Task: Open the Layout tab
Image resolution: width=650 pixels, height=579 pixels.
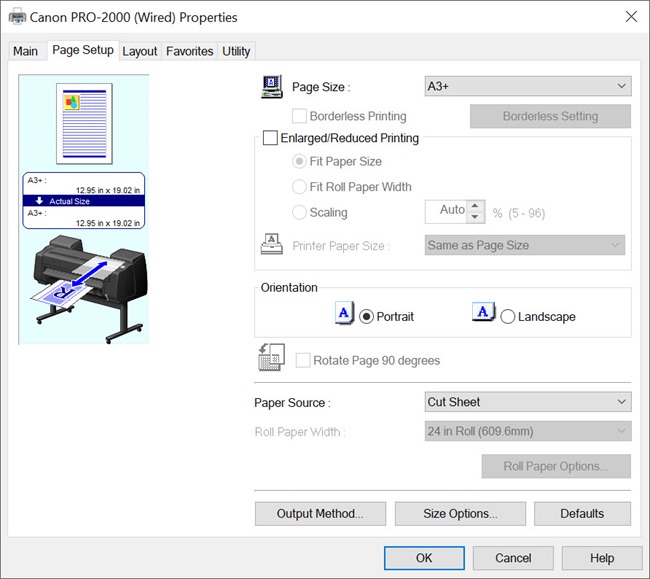Action: pyautogui.click(x=140, y=51)
